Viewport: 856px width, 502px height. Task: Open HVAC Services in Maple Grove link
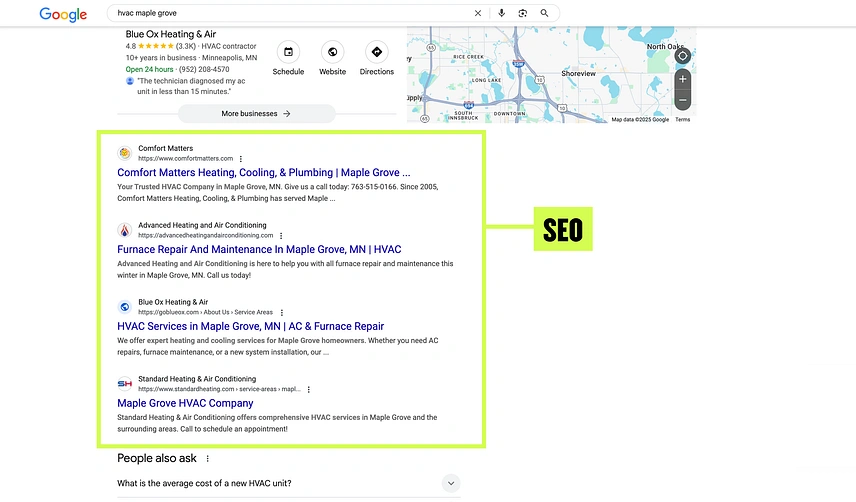point(250,326)
